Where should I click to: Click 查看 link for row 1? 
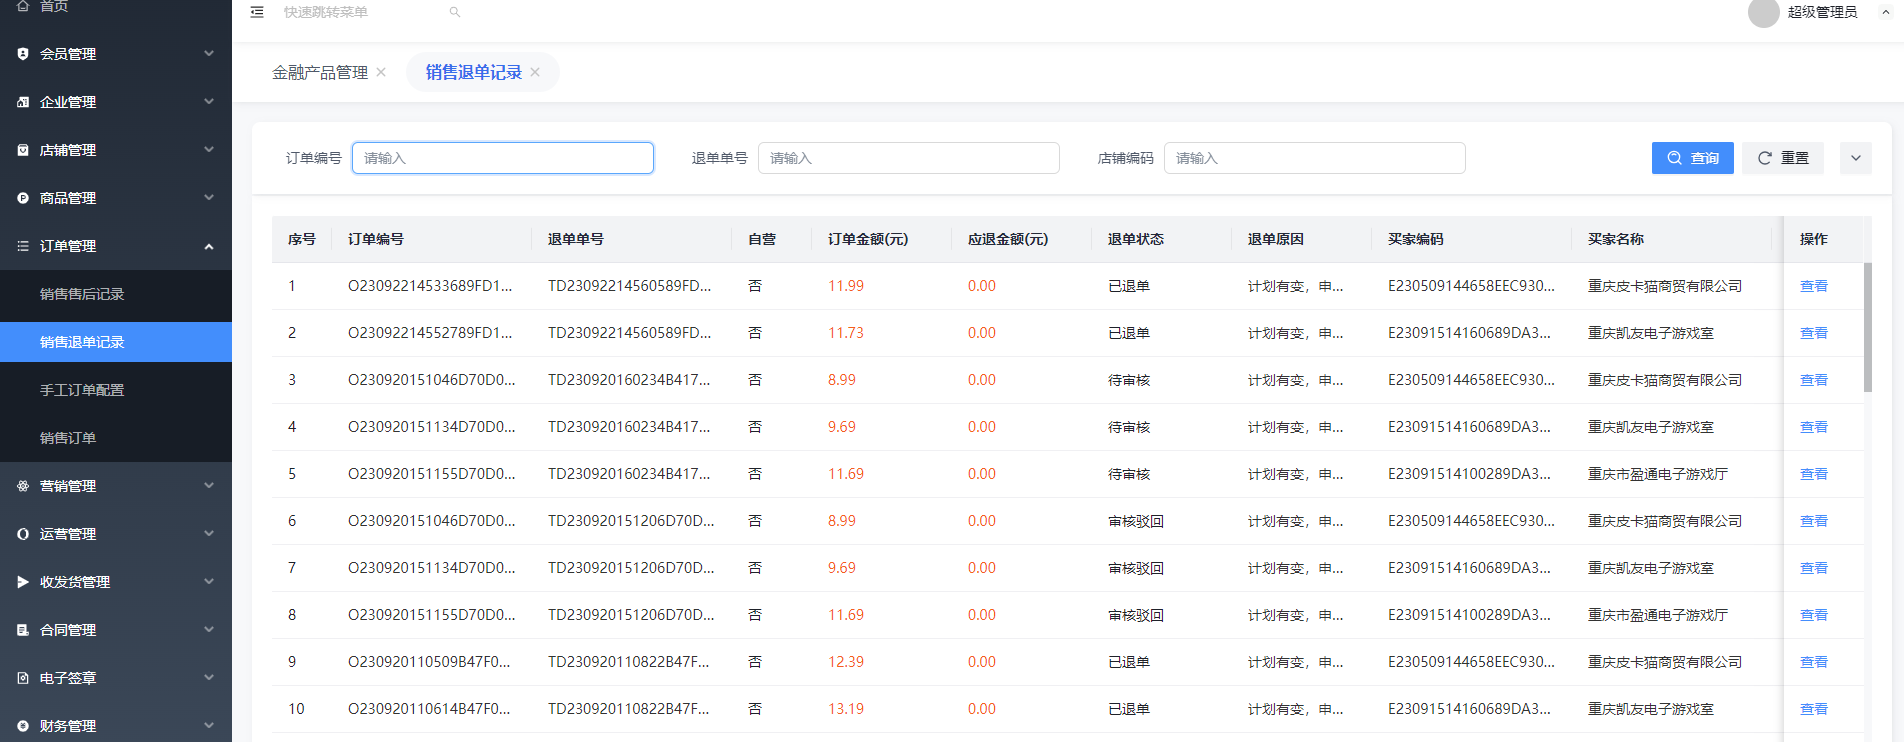[1814, 286]
